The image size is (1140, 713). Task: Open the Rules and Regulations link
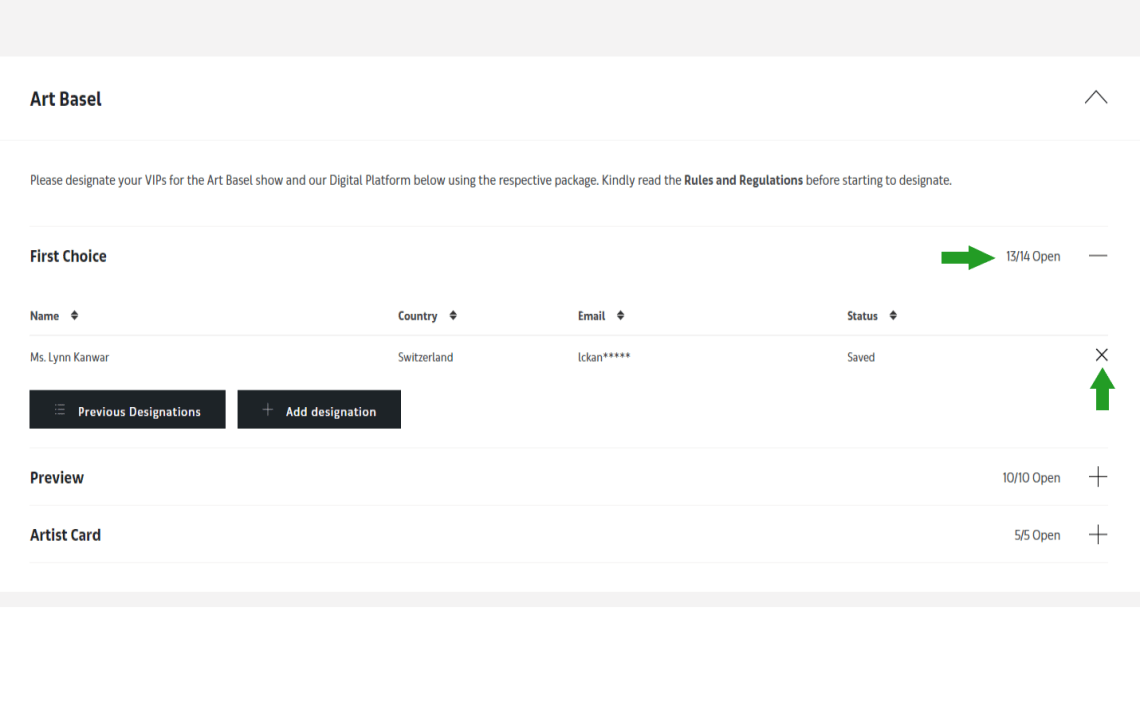[x=743, y=180]
